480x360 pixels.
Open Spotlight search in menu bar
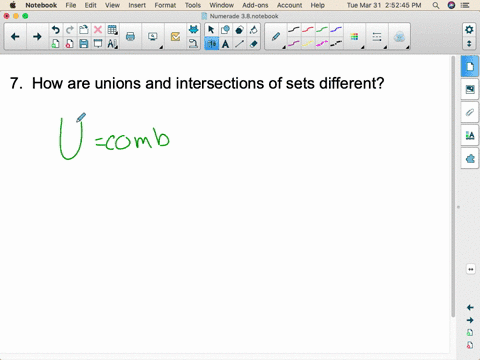pos(436,5)
